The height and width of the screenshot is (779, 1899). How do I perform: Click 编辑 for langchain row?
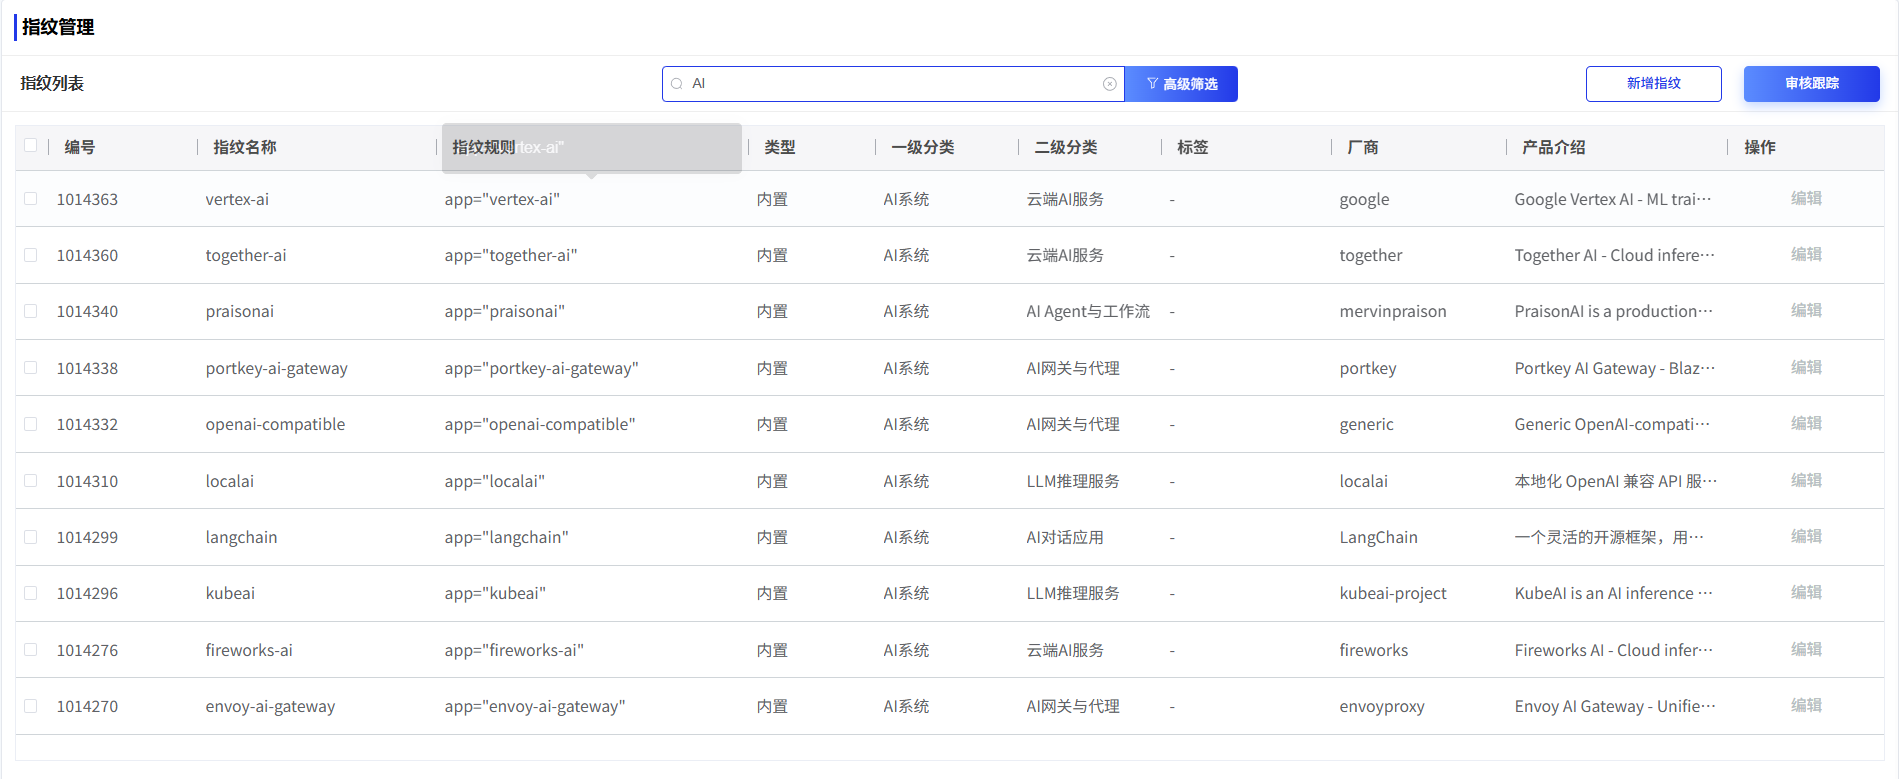1806,536
